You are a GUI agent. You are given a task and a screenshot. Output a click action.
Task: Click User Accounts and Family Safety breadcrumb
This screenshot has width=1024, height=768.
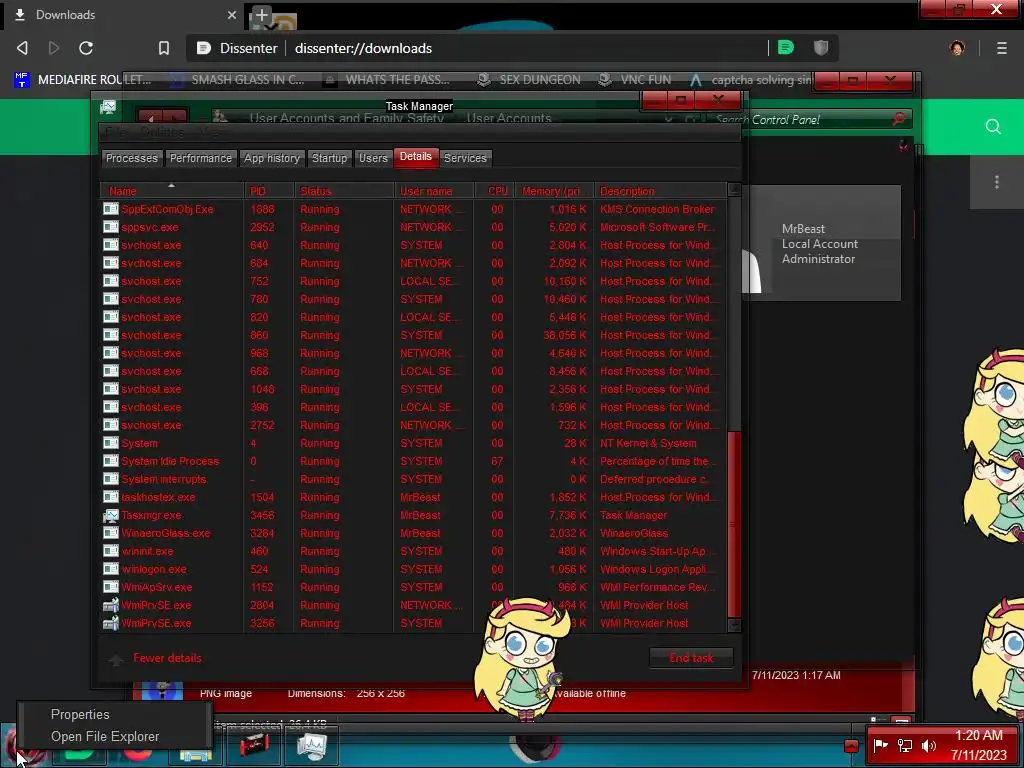pos(346,118)
